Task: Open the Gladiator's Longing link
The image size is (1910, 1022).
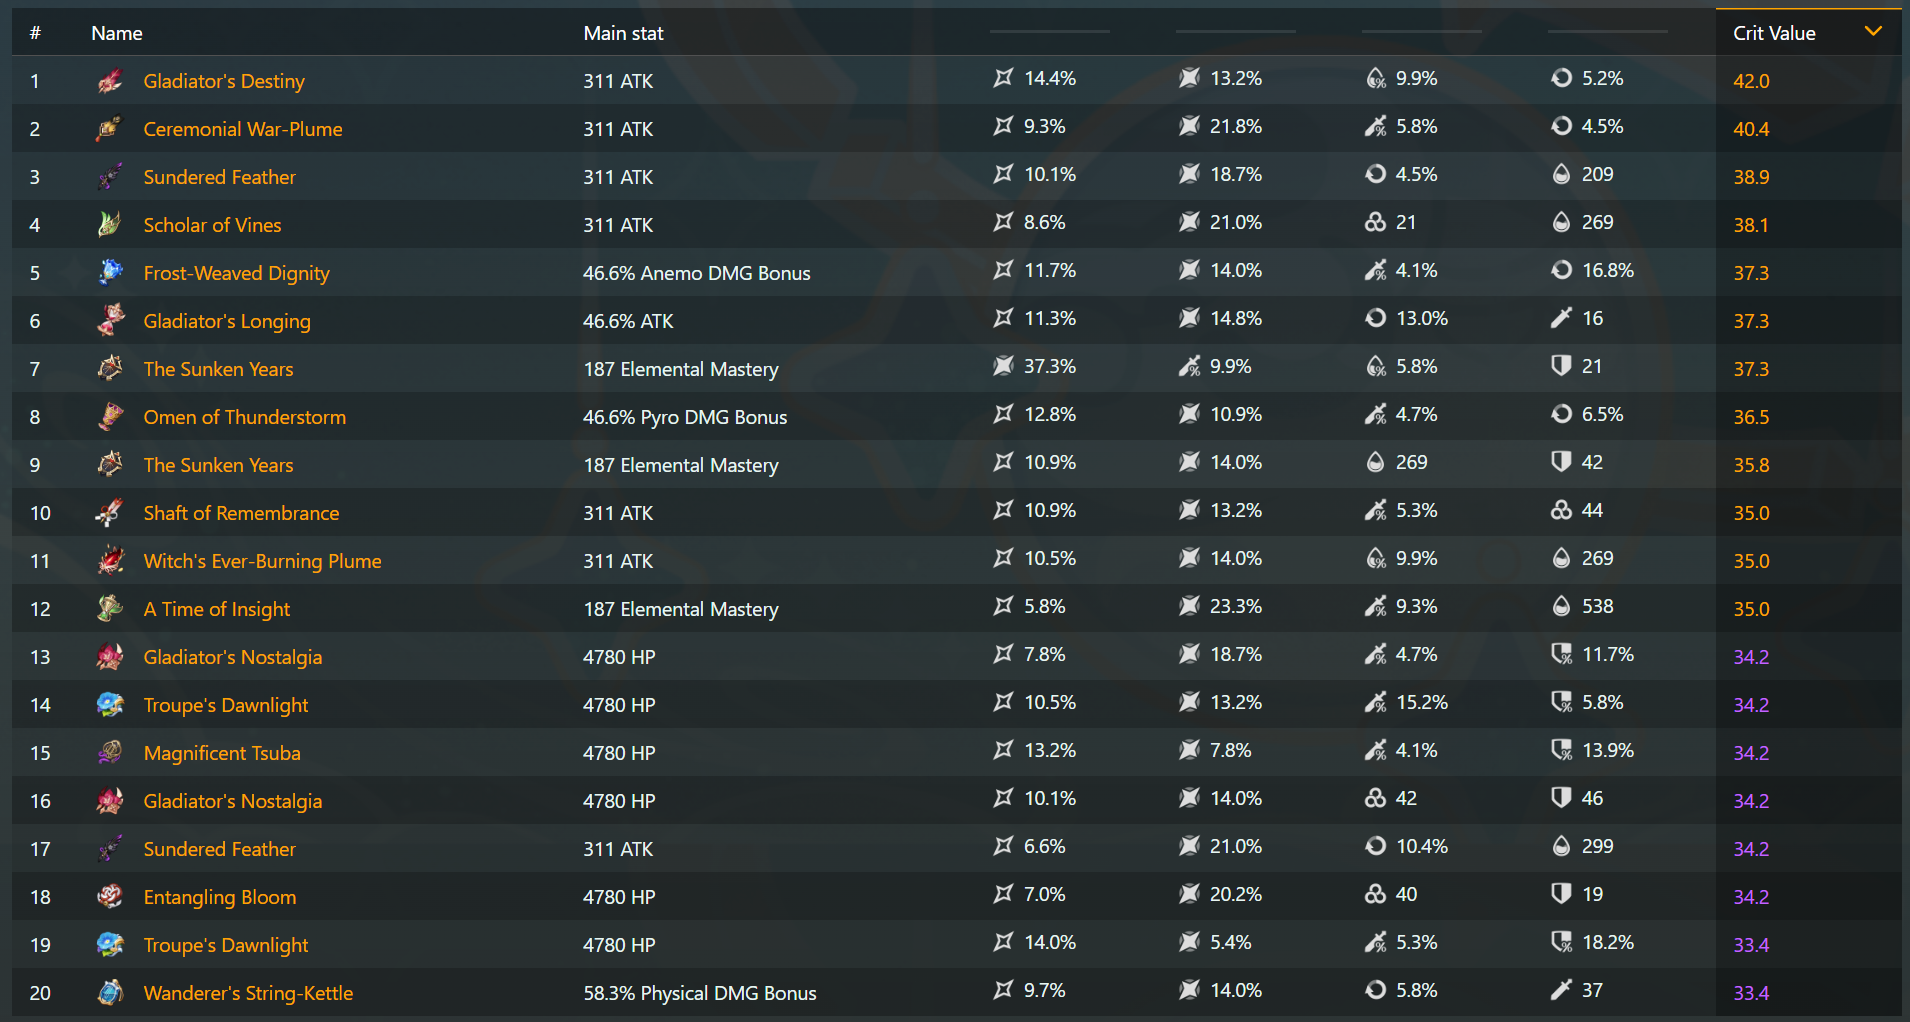Action: click(227, 321)
